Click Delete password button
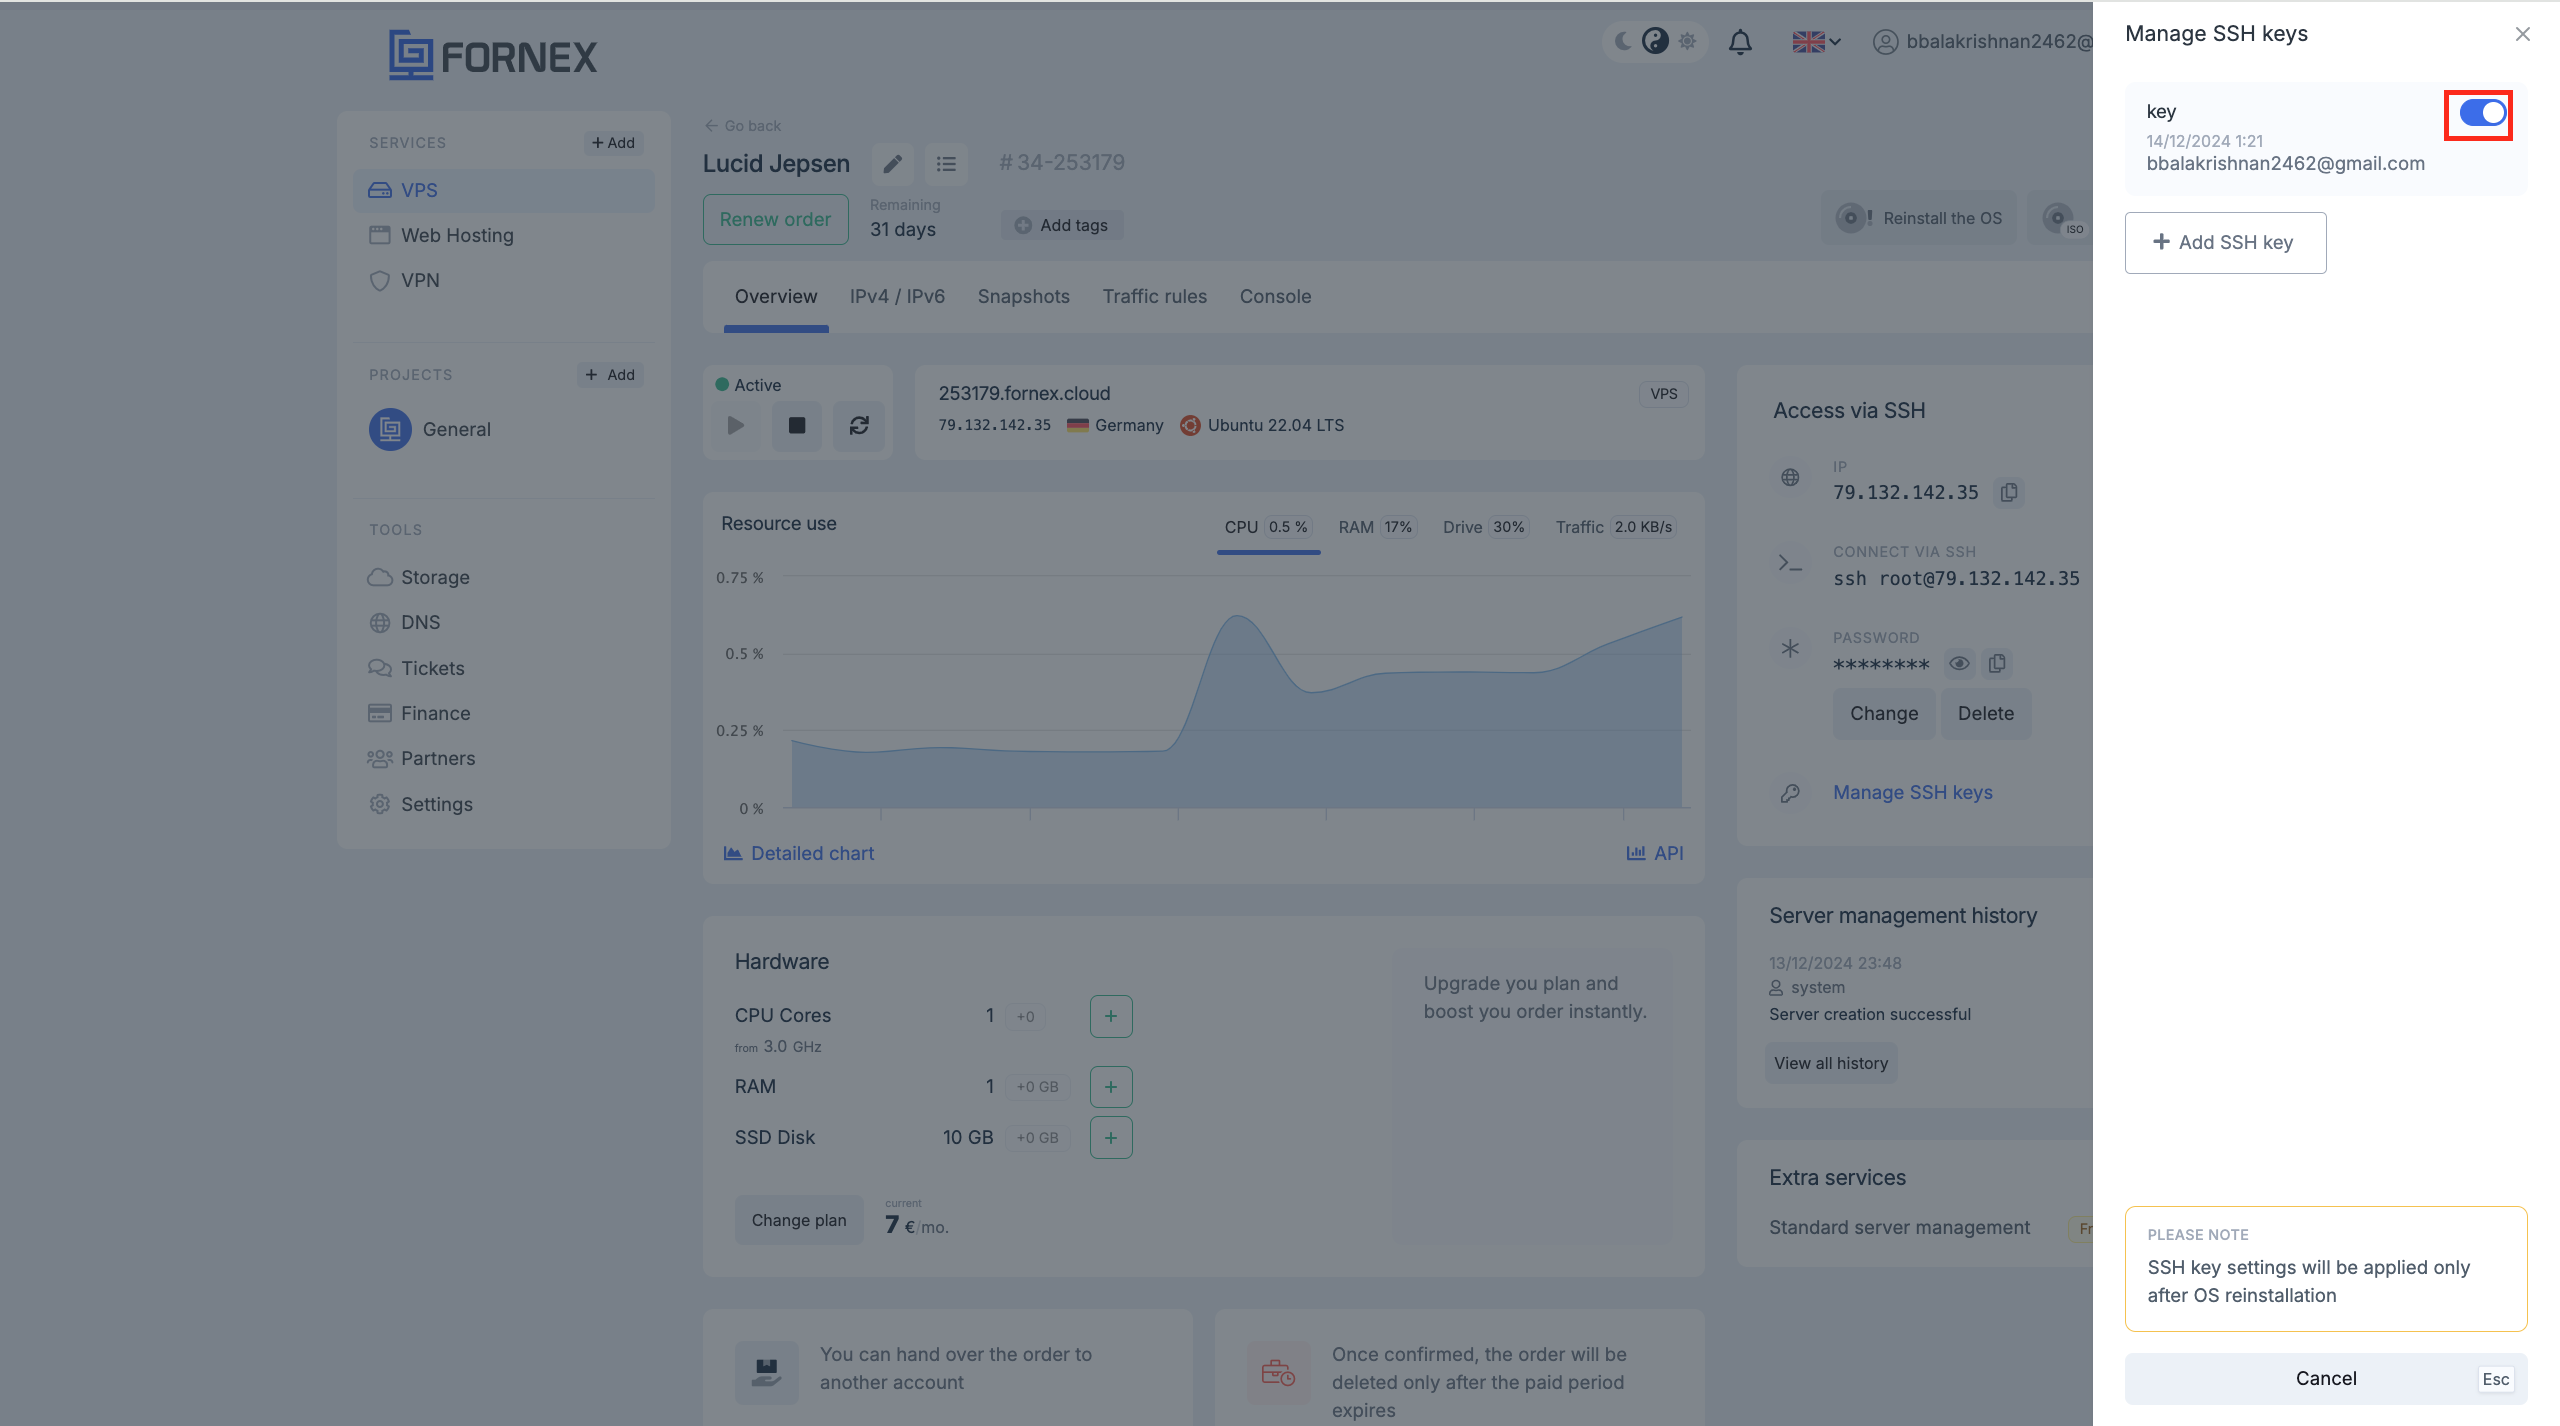The width and height of the screenshot is (2560, 1426). [x=1986, y=713]
